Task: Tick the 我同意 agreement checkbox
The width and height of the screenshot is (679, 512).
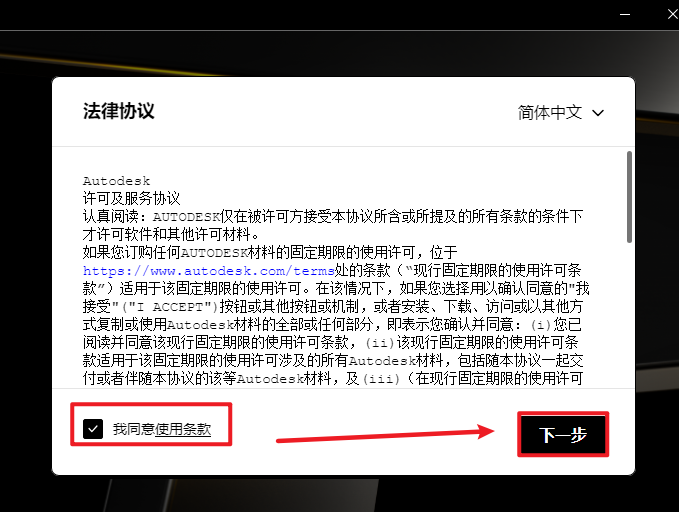Action: point(93,429)
